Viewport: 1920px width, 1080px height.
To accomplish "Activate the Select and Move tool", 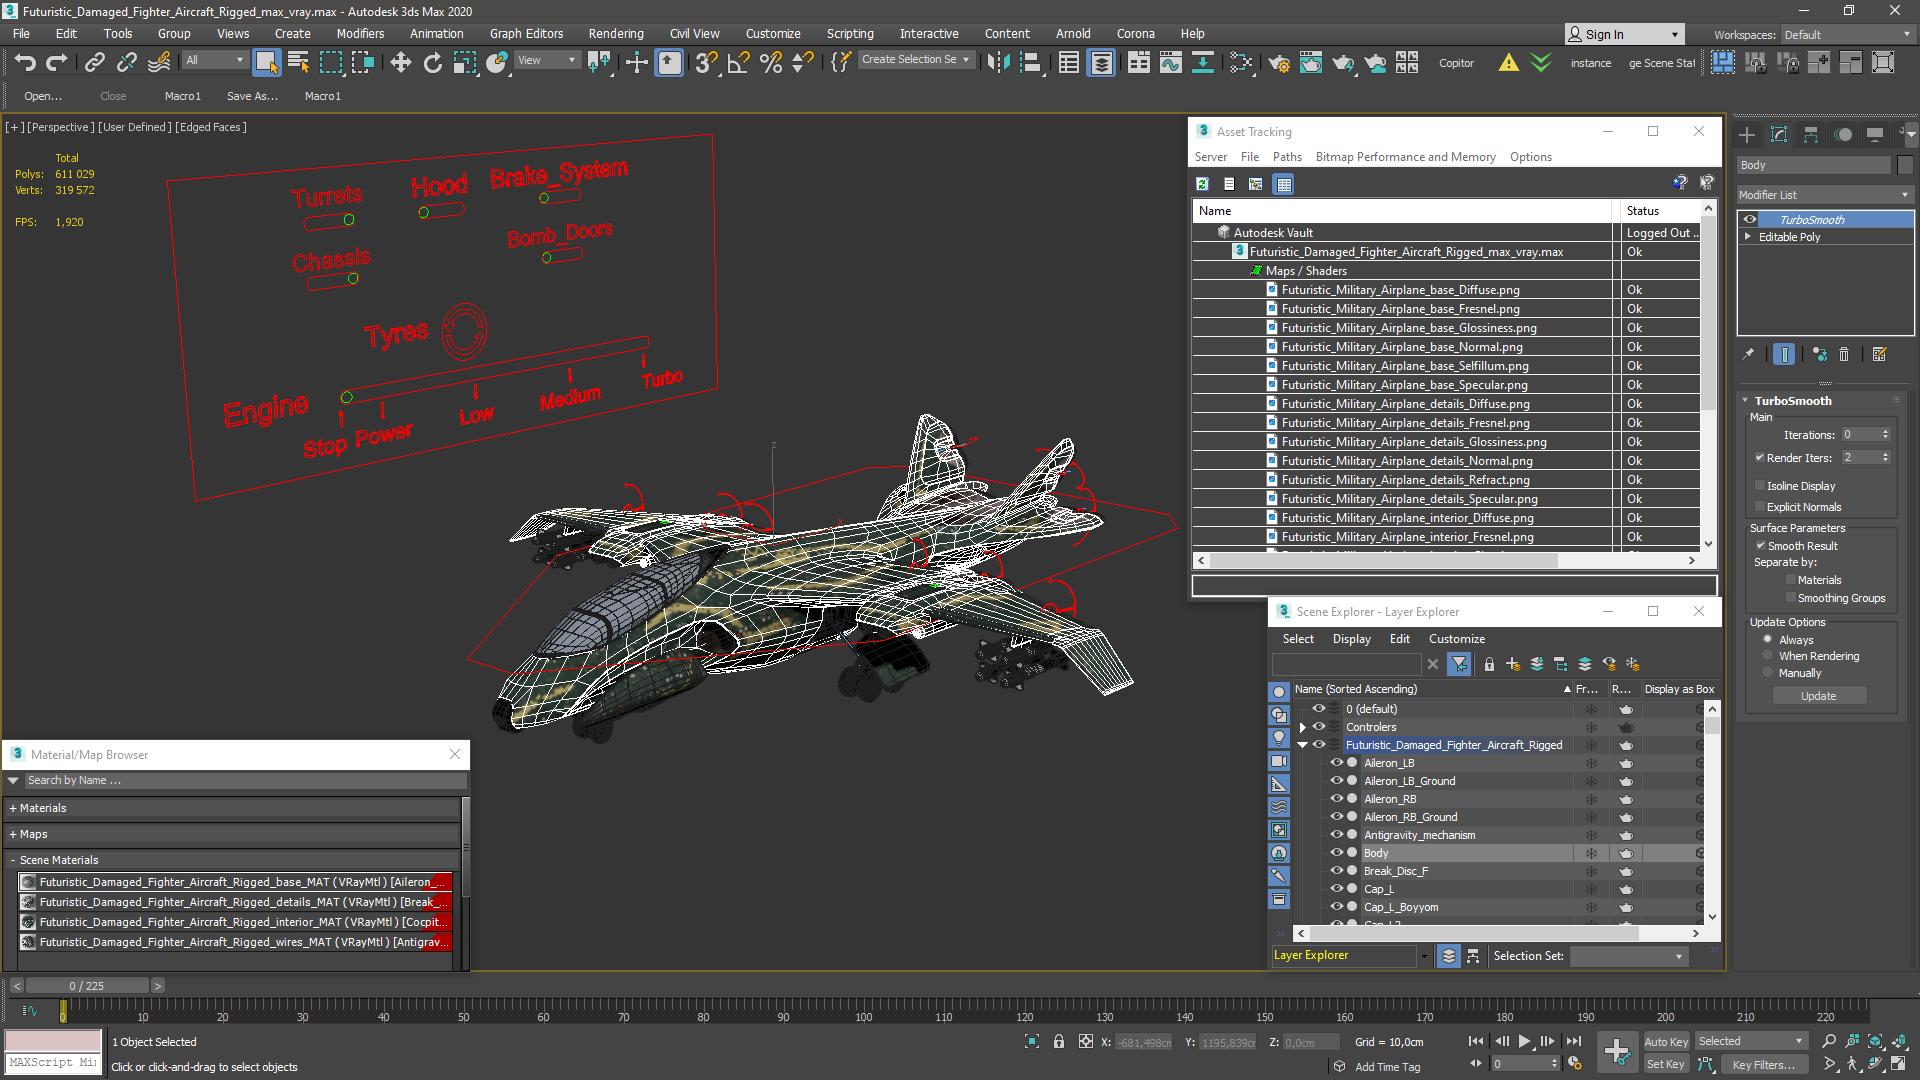I will coord(401,62).
